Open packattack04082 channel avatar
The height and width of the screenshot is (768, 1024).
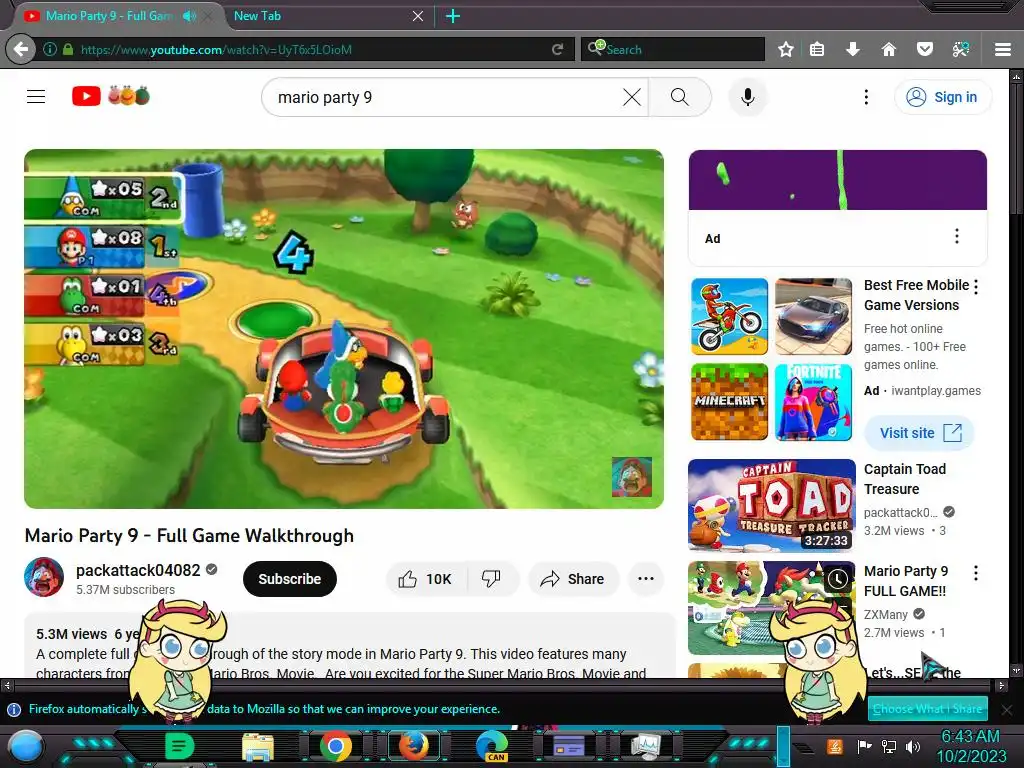coord(44,577)
